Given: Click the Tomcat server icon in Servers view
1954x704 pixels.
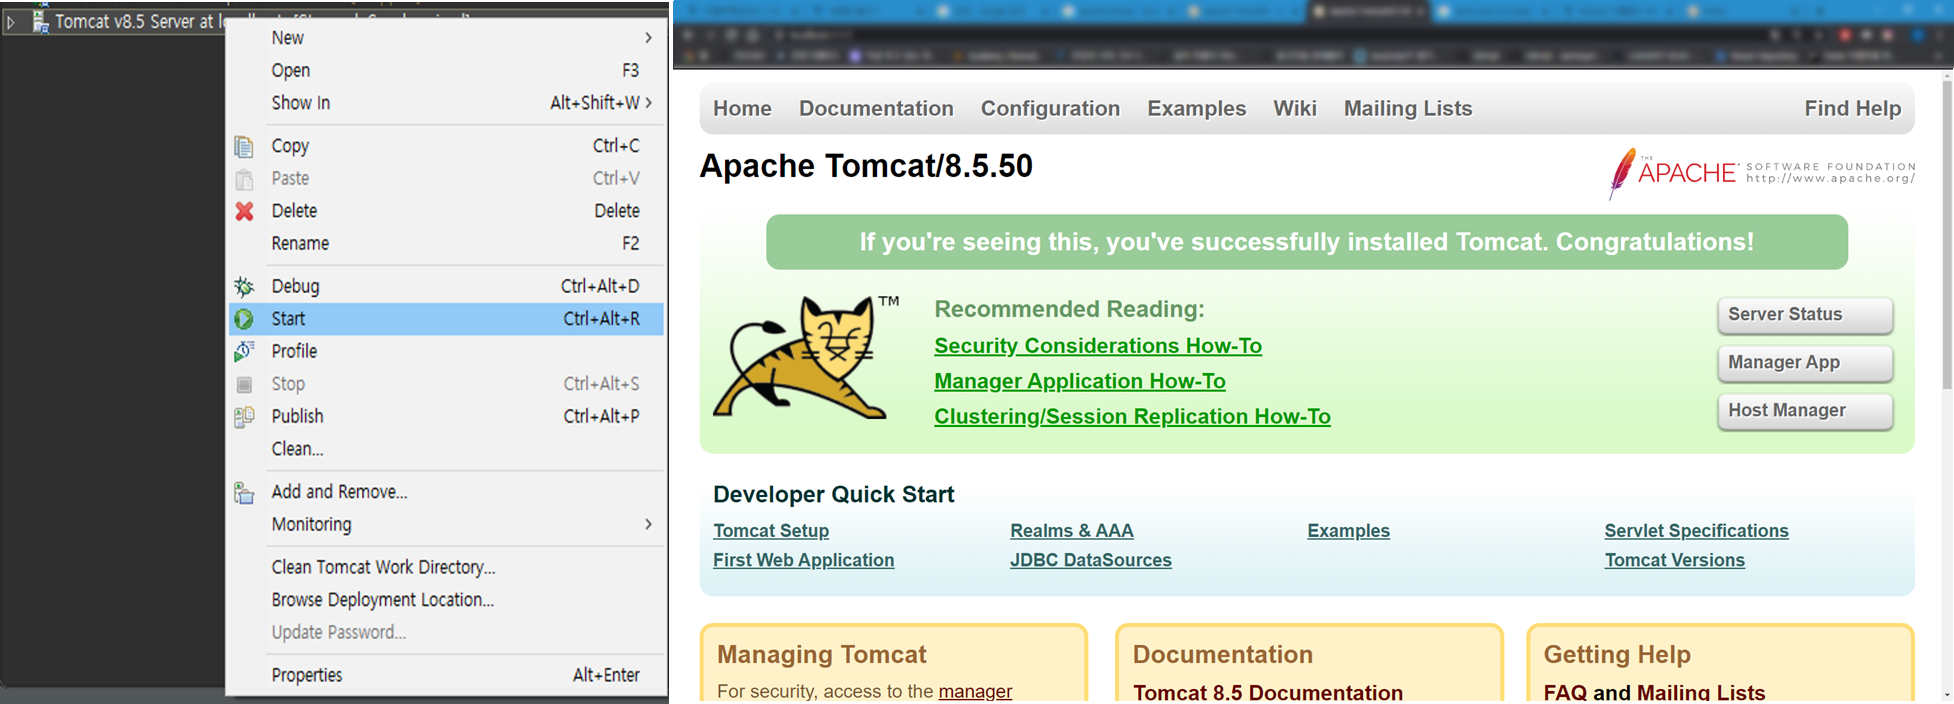Looking at the screenshot, I should 41,21.
